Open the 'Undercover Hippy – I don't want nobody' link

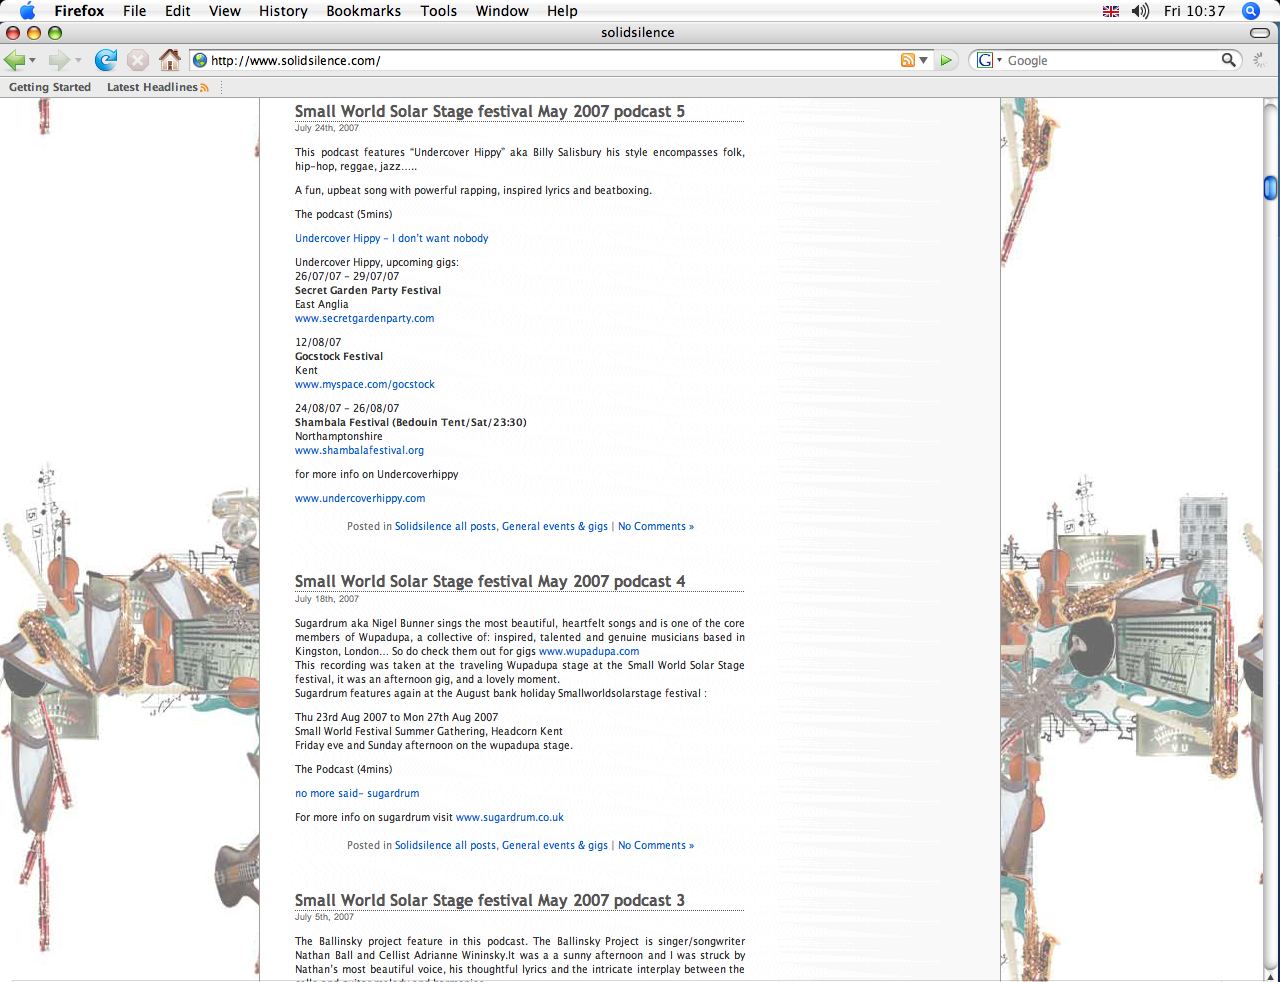[391, 238]
